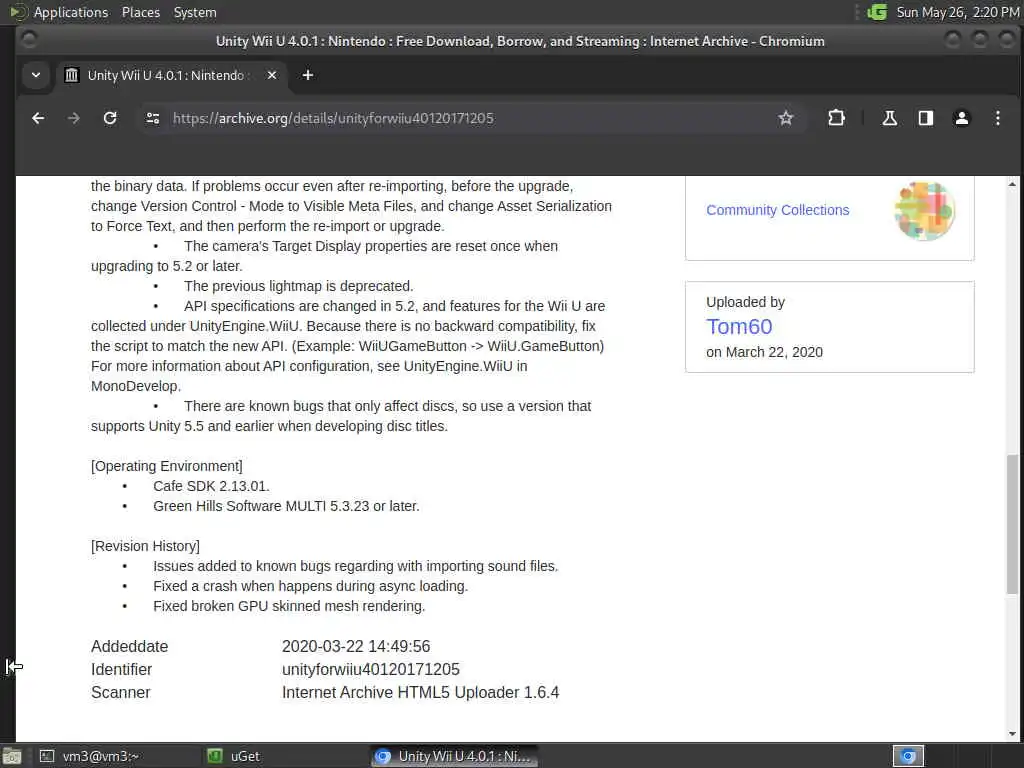The height and width of the screenshot is (768, 1024).
Task: Click the Scanner value Internet Archive HTML5 Uploader
Action: click(x=420, y=692)
